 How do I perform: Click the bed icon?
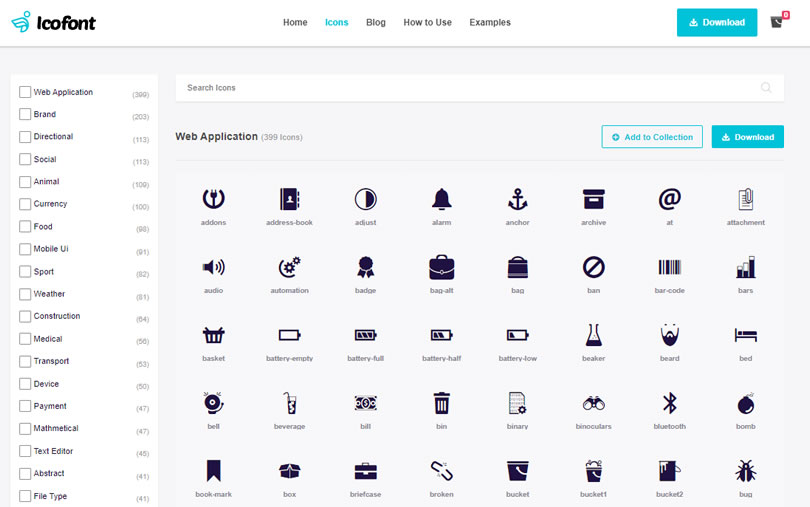pos(745,335)
